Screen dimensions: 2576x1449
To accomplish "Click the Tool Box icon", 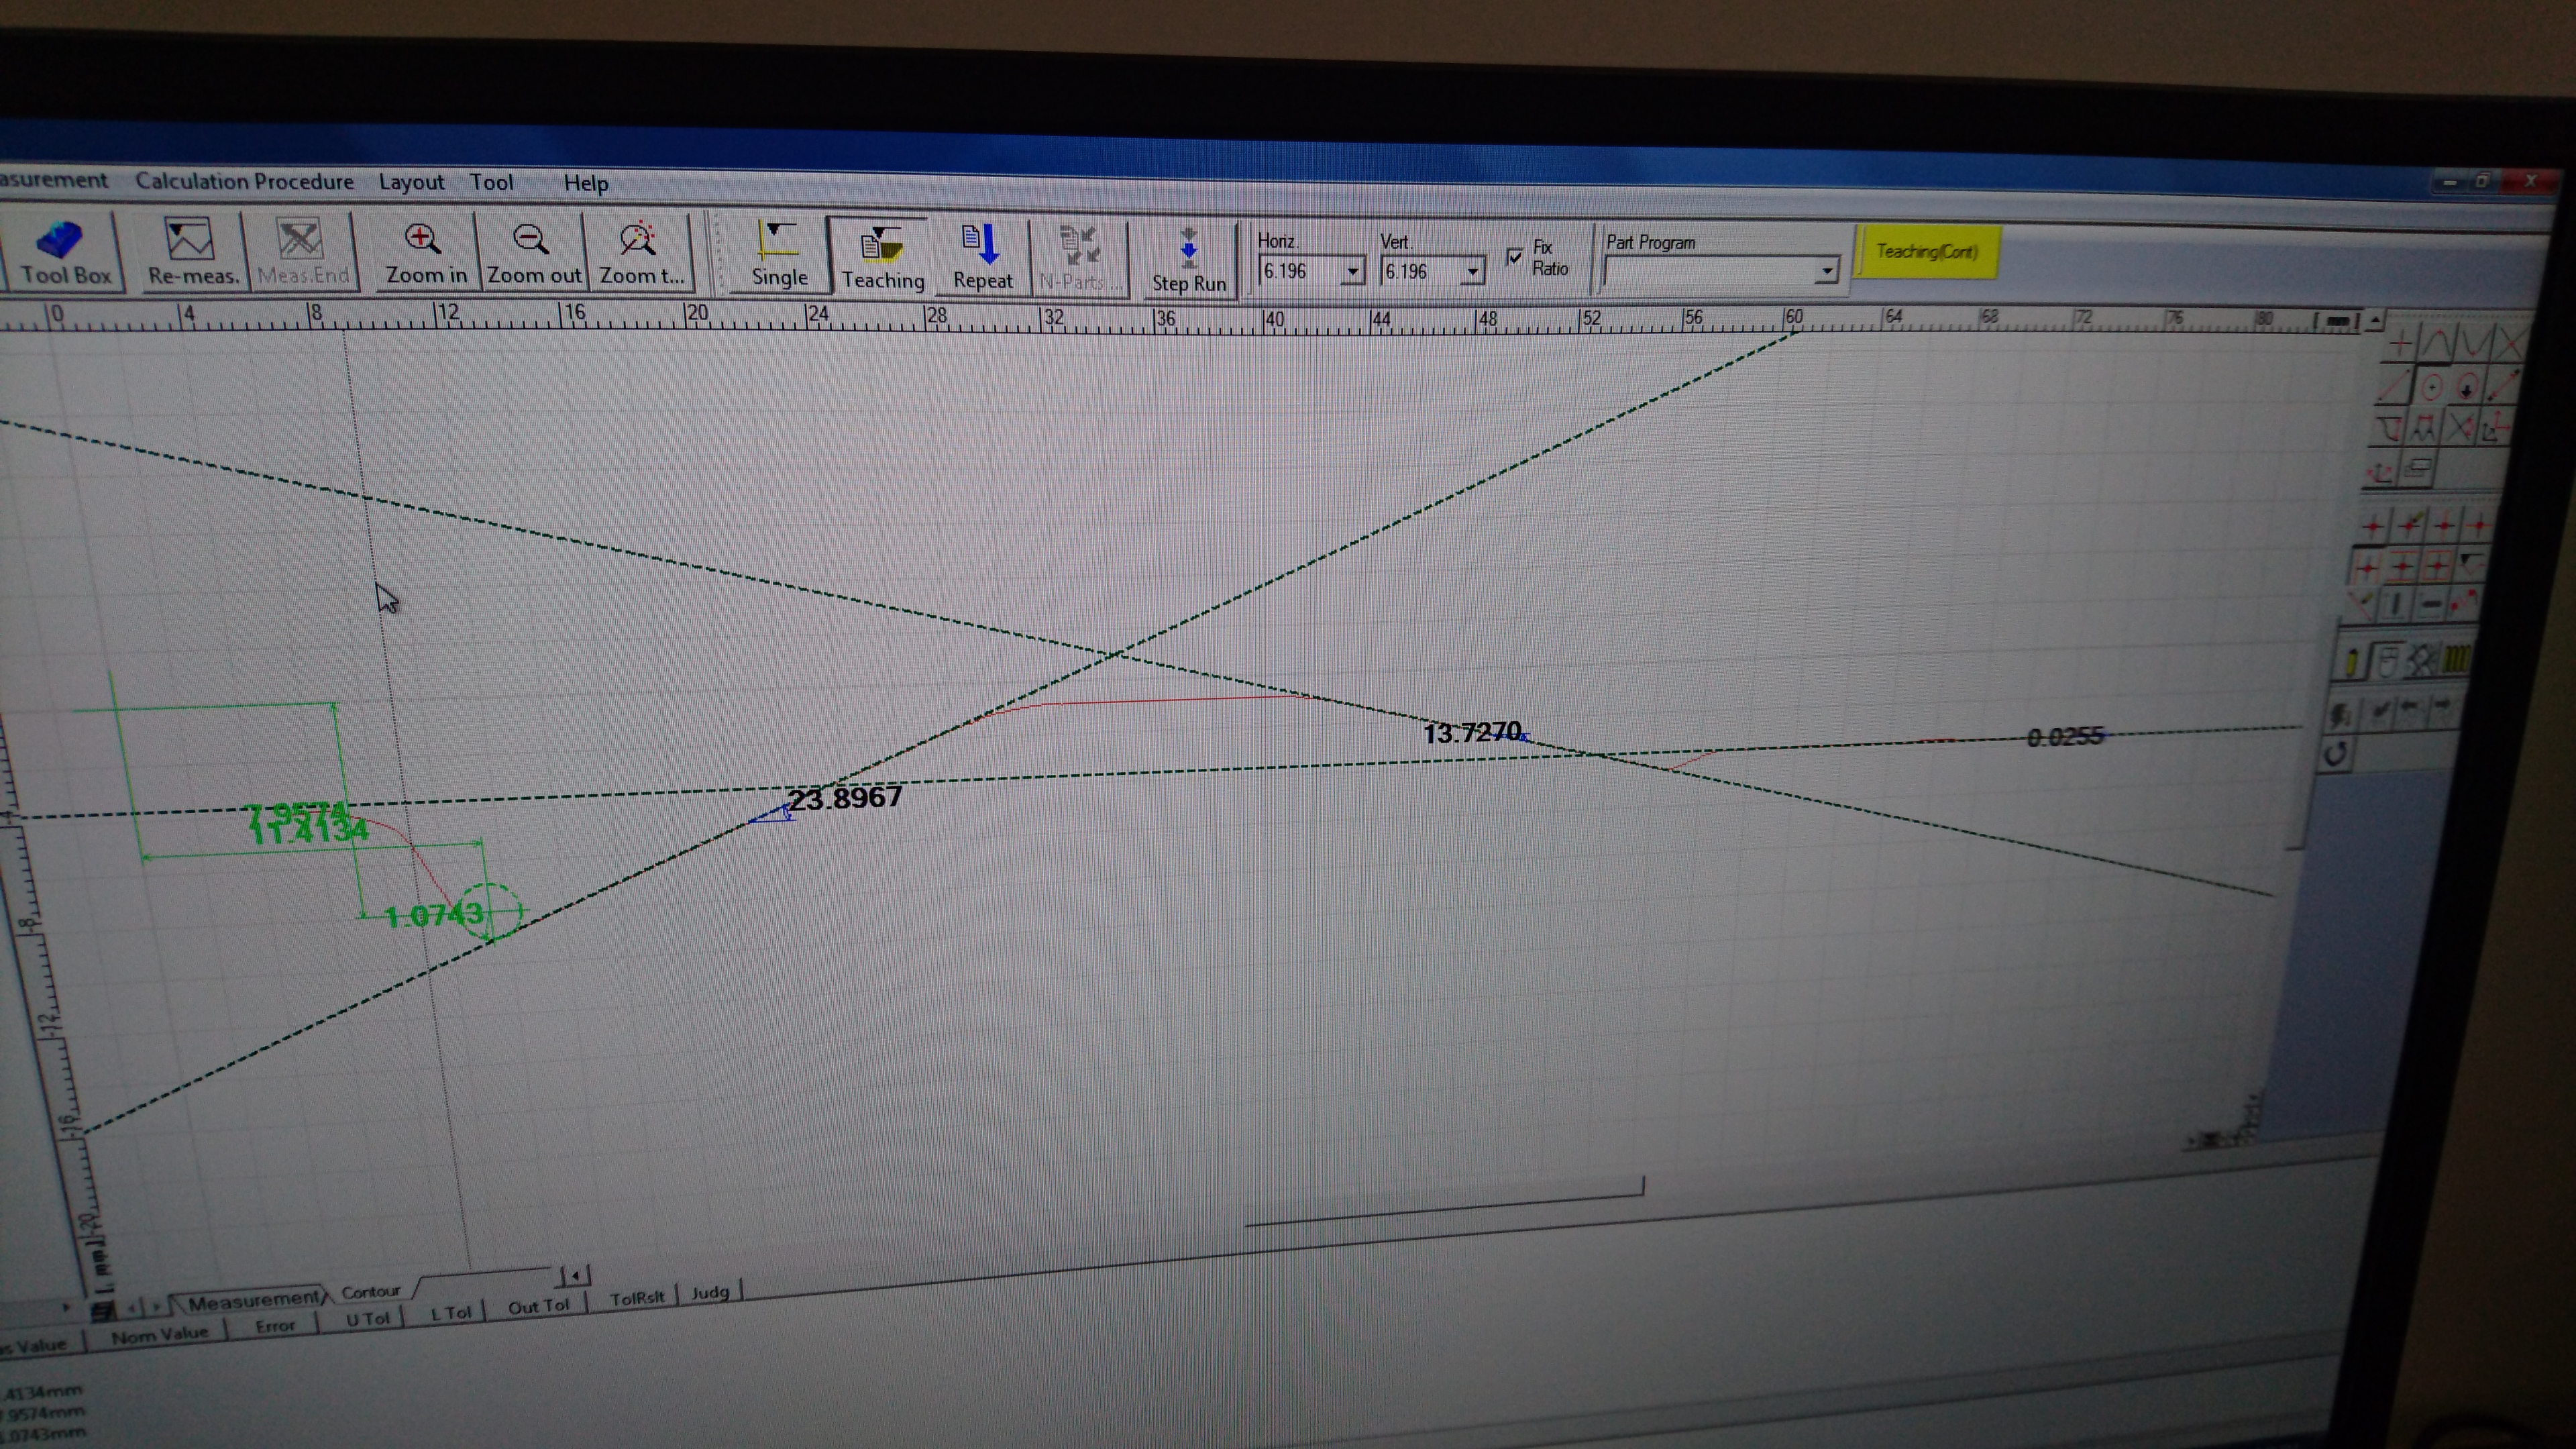I will click(x=64, y=250).
